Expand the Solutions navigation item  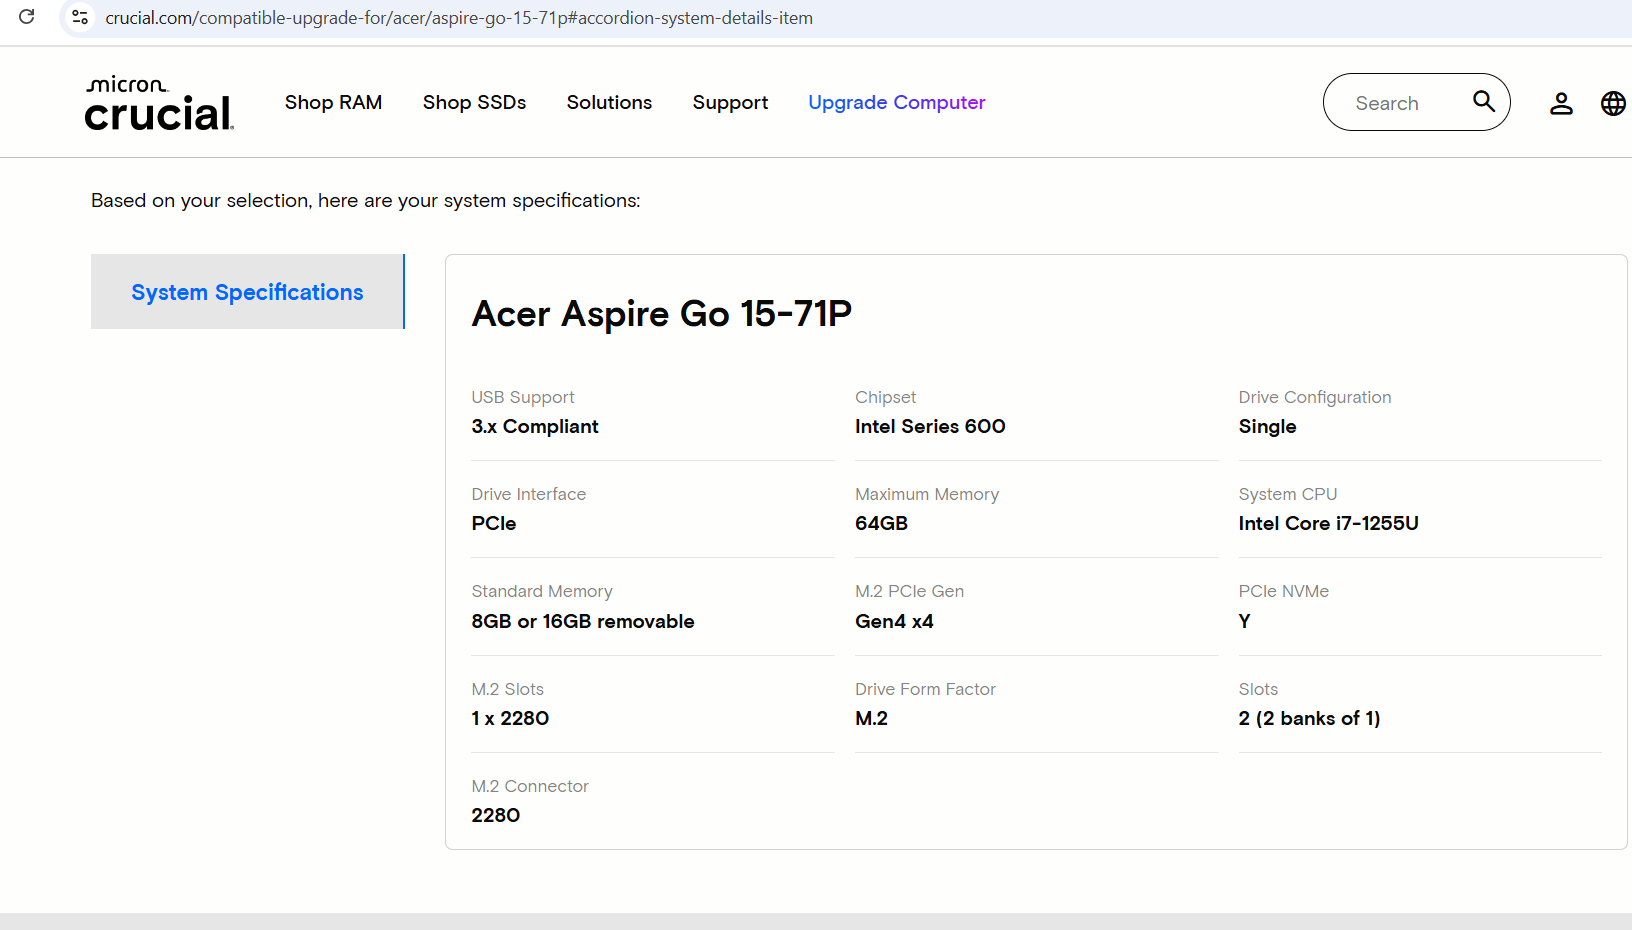tap(609, 102)
